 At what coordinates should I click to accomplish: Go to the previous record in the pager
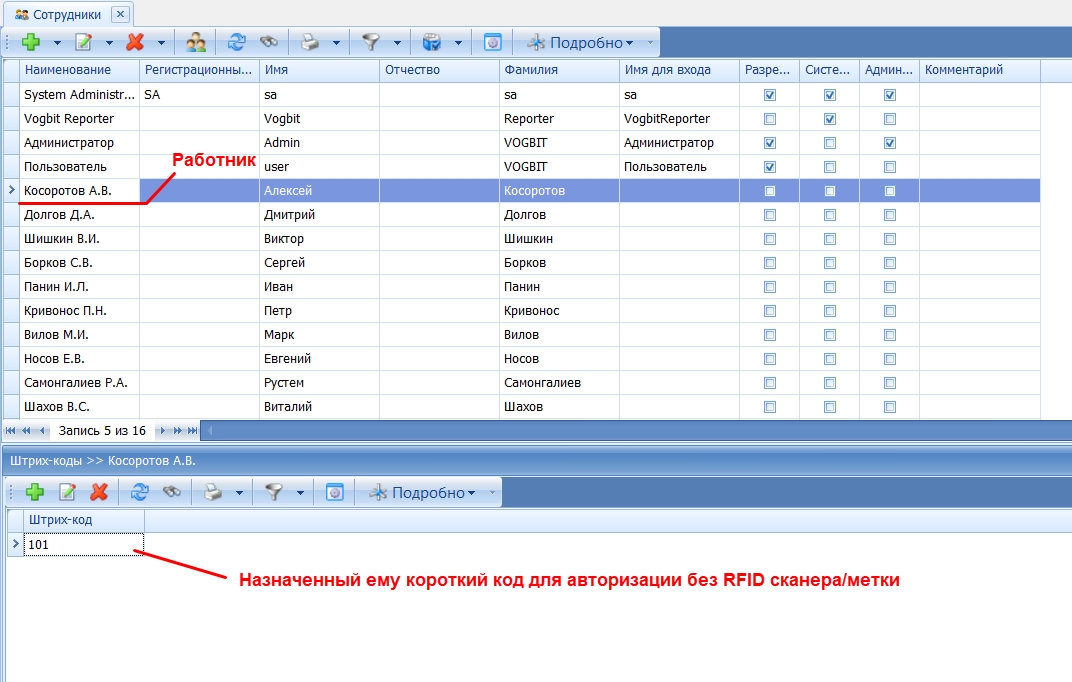pos(42,431)
